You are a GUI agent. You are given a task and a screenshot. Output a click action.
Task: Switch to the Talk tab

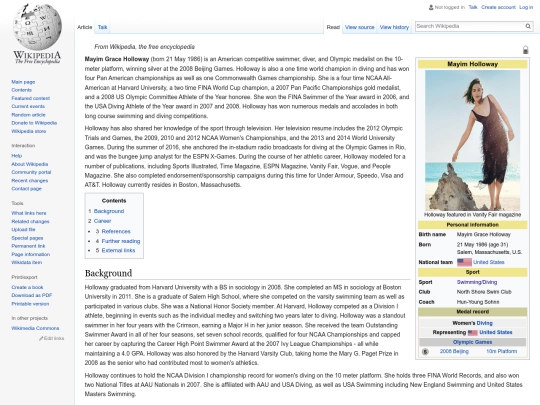tap(102, 27)
